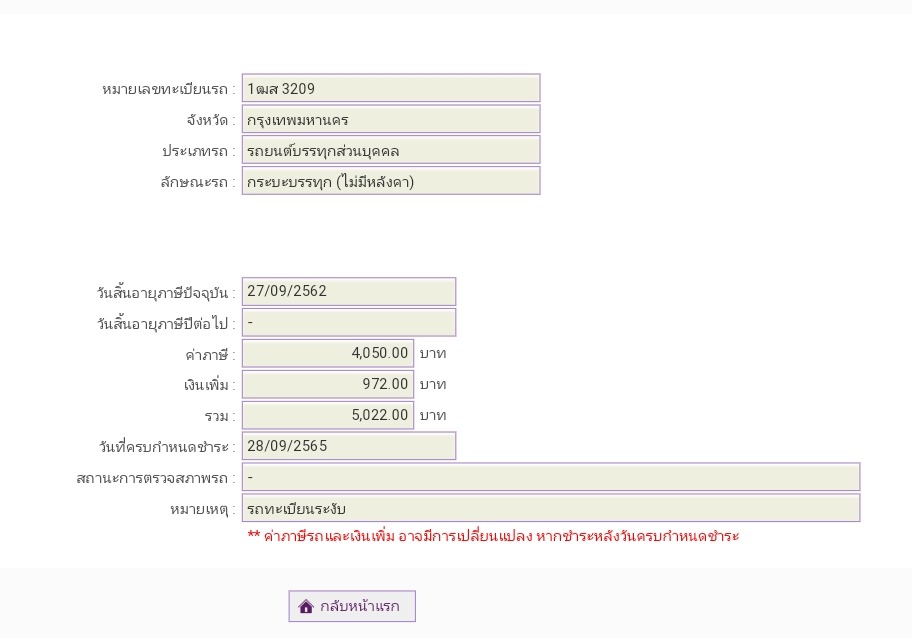
Task: Click the label หมายเหตุ
Action: coord(202,509)
